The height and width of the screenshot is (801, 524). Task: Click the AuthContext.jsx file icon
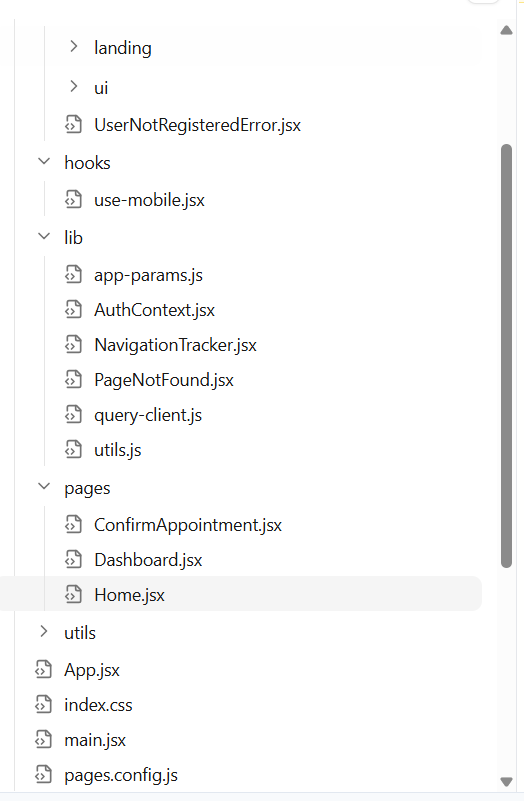click(x=73, y=310)
